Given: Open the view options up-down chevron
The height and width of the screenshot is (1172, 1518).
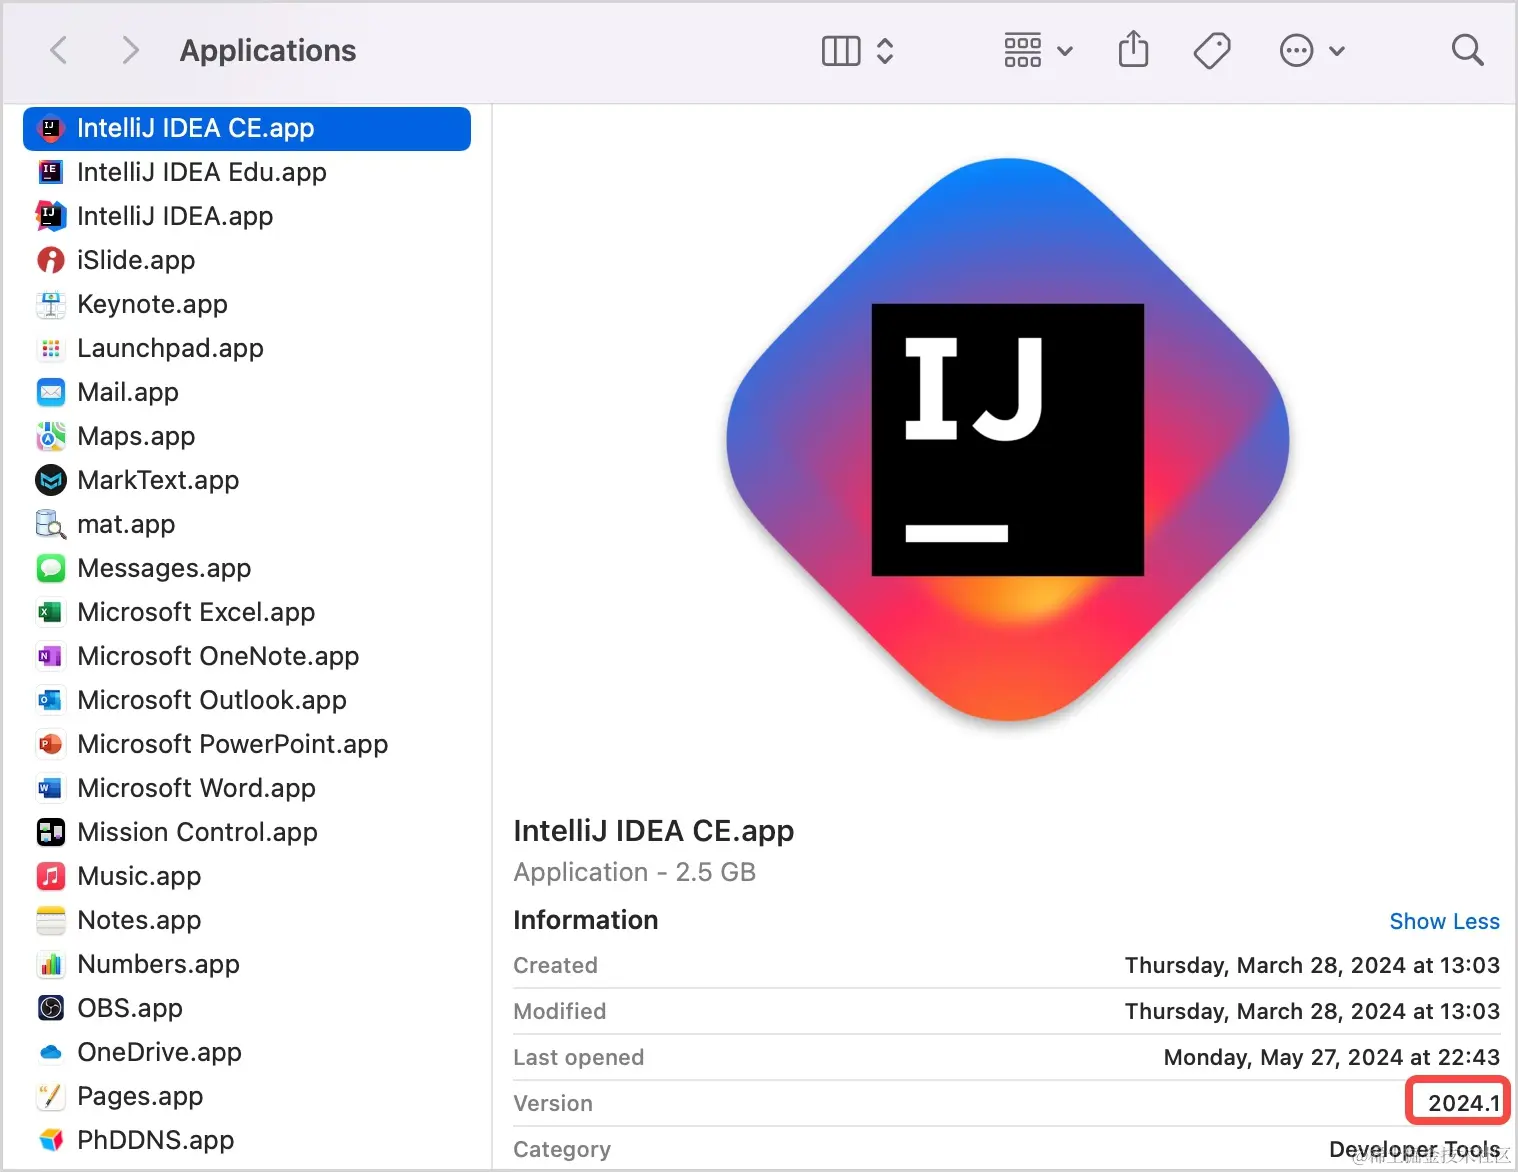Looking at the screenshot, I should pyautogui.click(x=885, y=50).
